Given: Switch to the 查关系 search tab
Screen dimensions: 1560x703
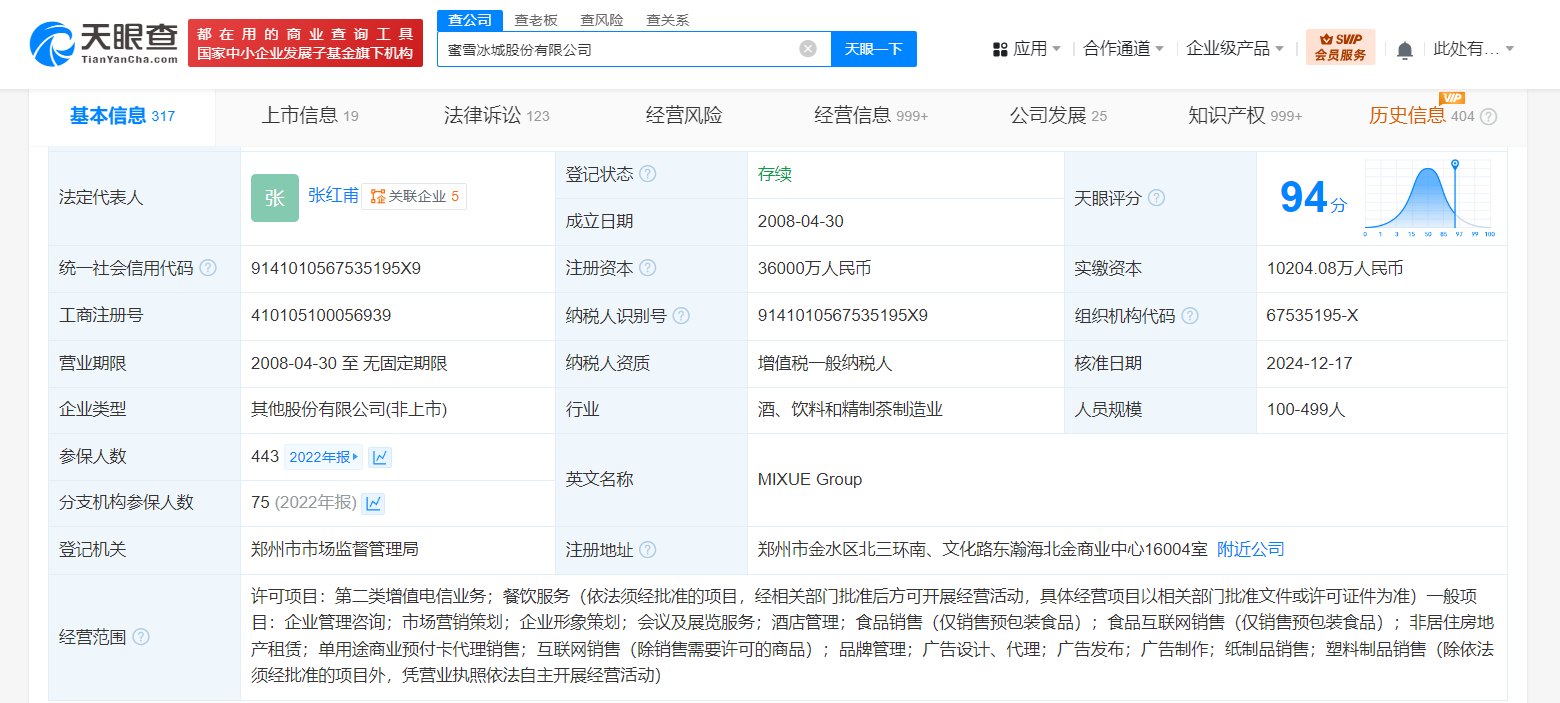Looking at the screenshot, I should click(668, 20).
